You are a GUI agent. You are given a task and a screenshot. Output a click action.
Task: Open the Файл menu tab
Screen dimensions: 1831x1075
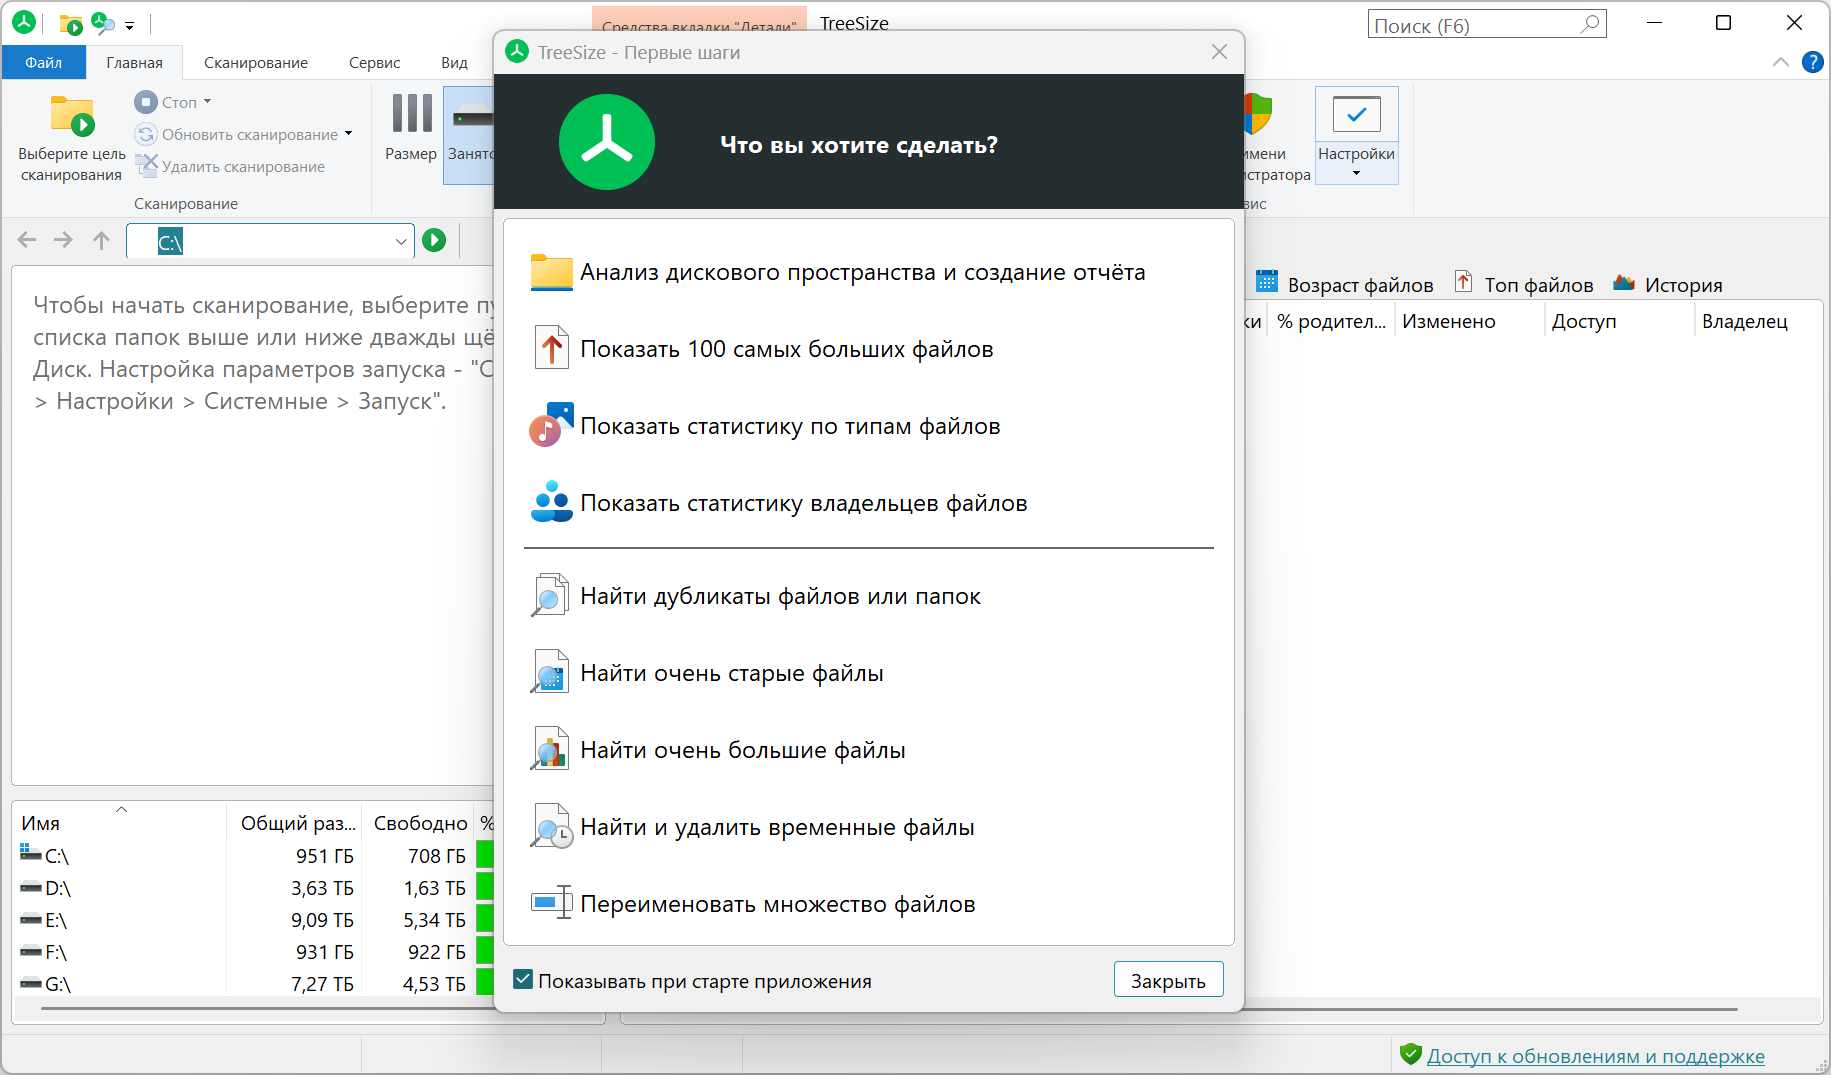click(x=44, y=62)
